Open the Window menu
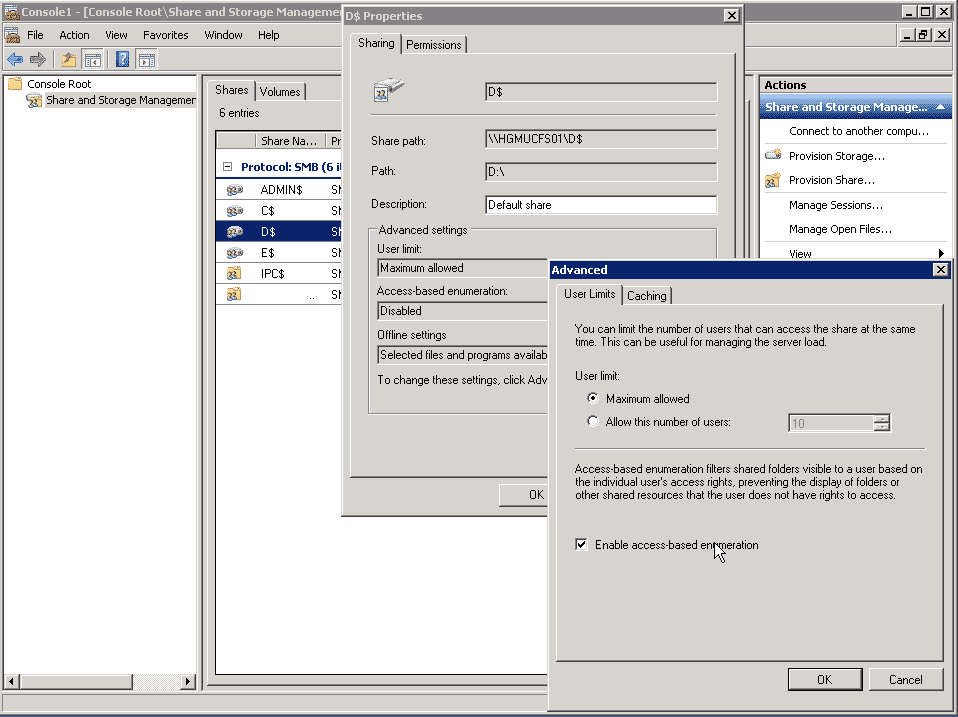958x717 pixels. tap(223, 35)
